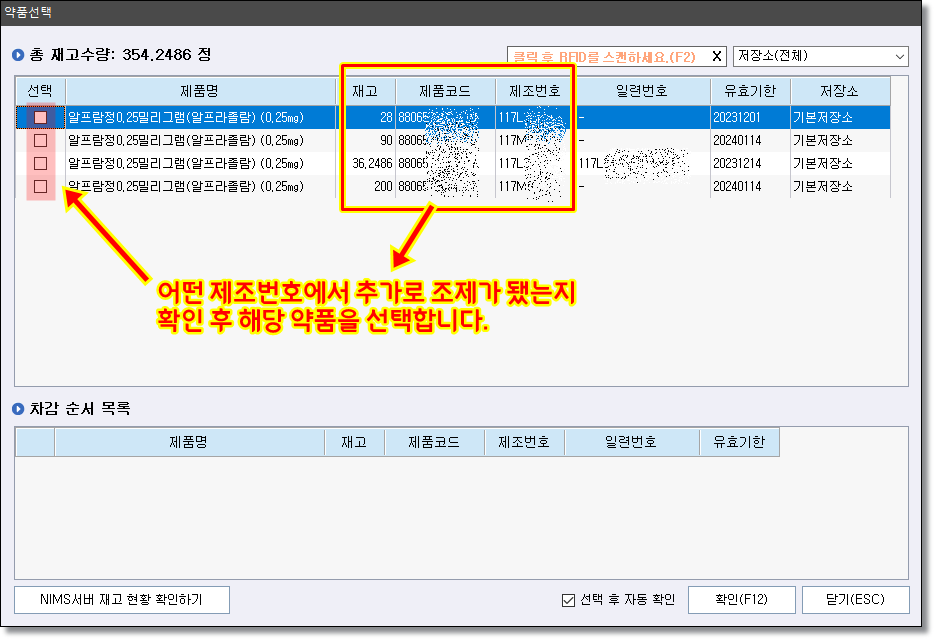934x639 pixels.
Task: Mark the checkbox for the row with stock 200
Action: click(x=41, y=186)
